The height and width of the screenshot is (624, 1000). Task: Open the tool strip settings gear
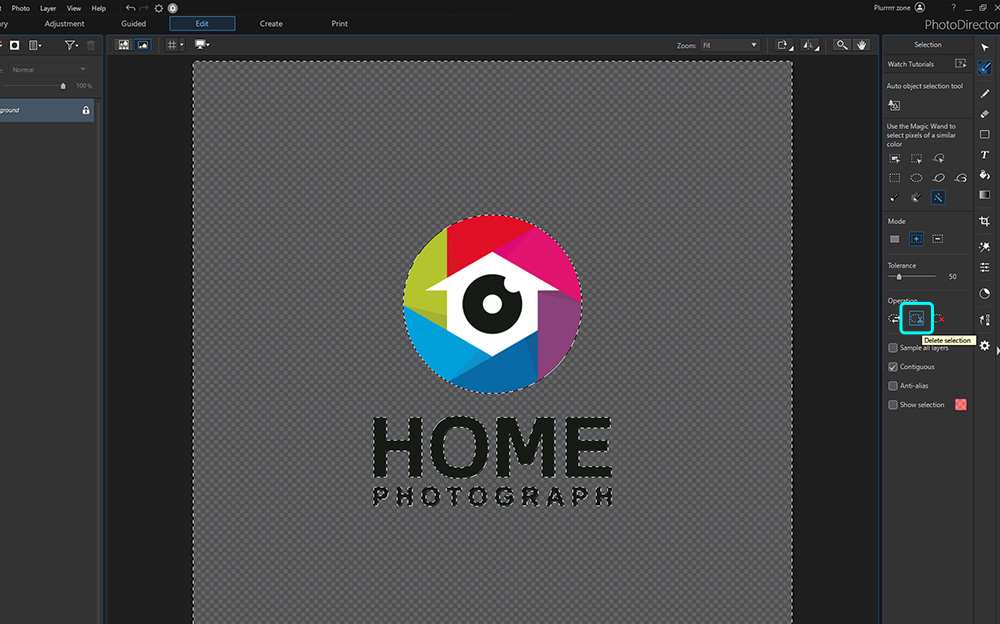(x=985, y=346)
